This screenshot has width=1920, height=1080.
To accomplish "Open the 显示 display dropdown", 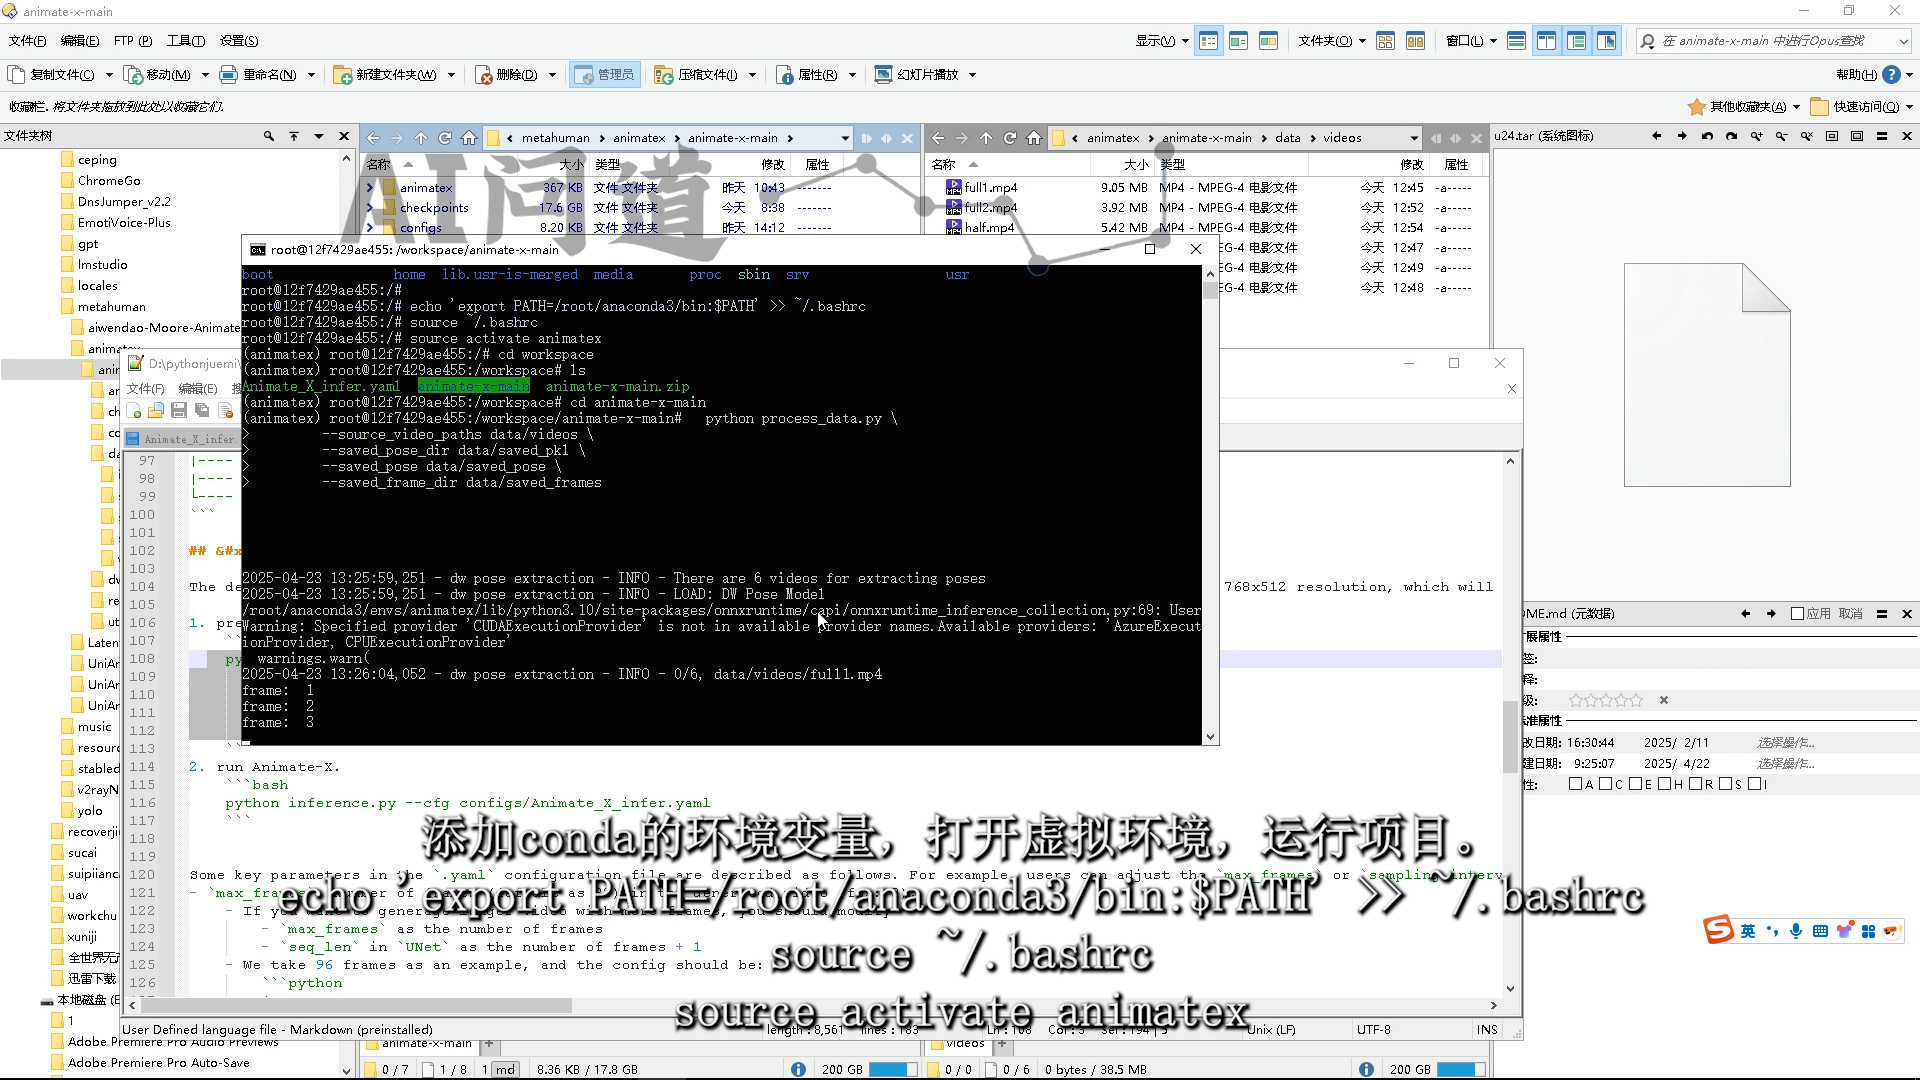I will point(1161,41).
